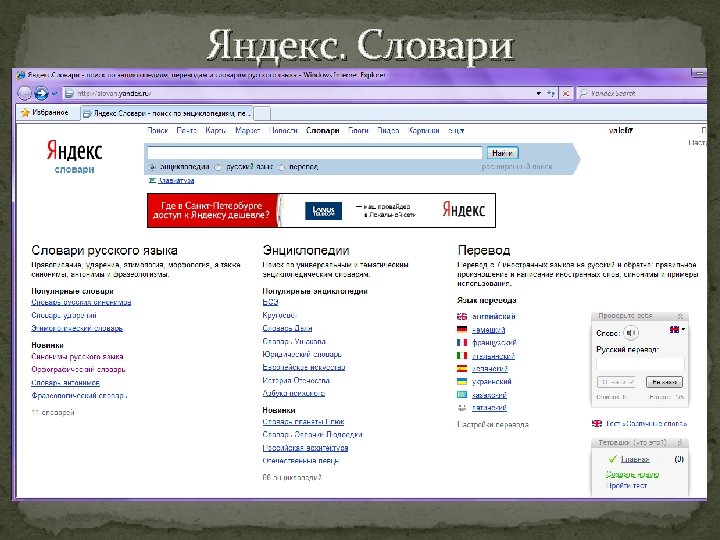Open Маркет in Yandex top navigation
The height and width of the screenshot is (540, 720).
click(x=248, y=130)
